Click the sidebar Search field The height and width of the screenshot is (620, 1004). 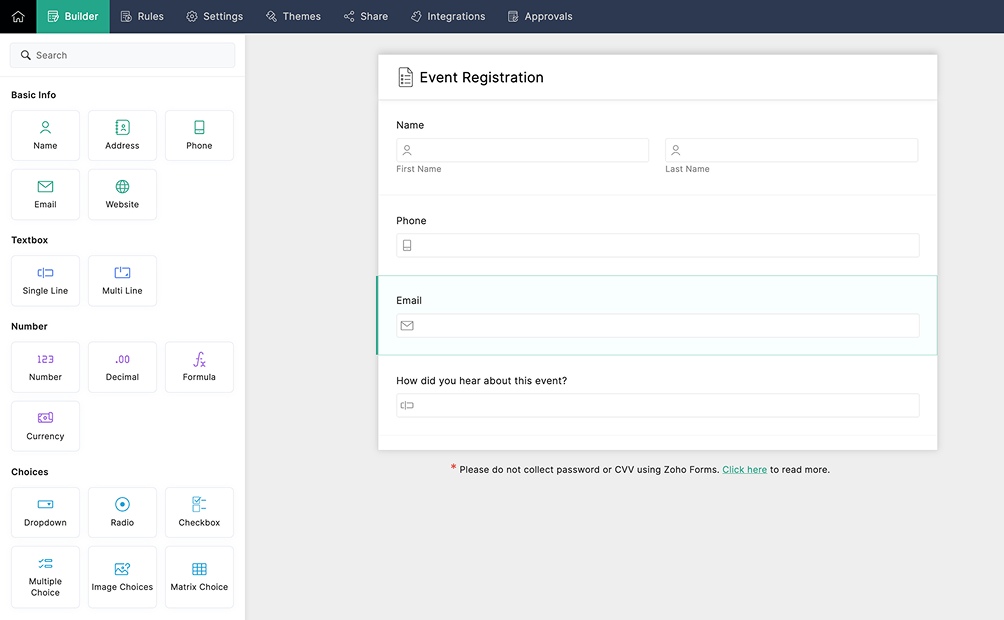click(x=121, y=55)
